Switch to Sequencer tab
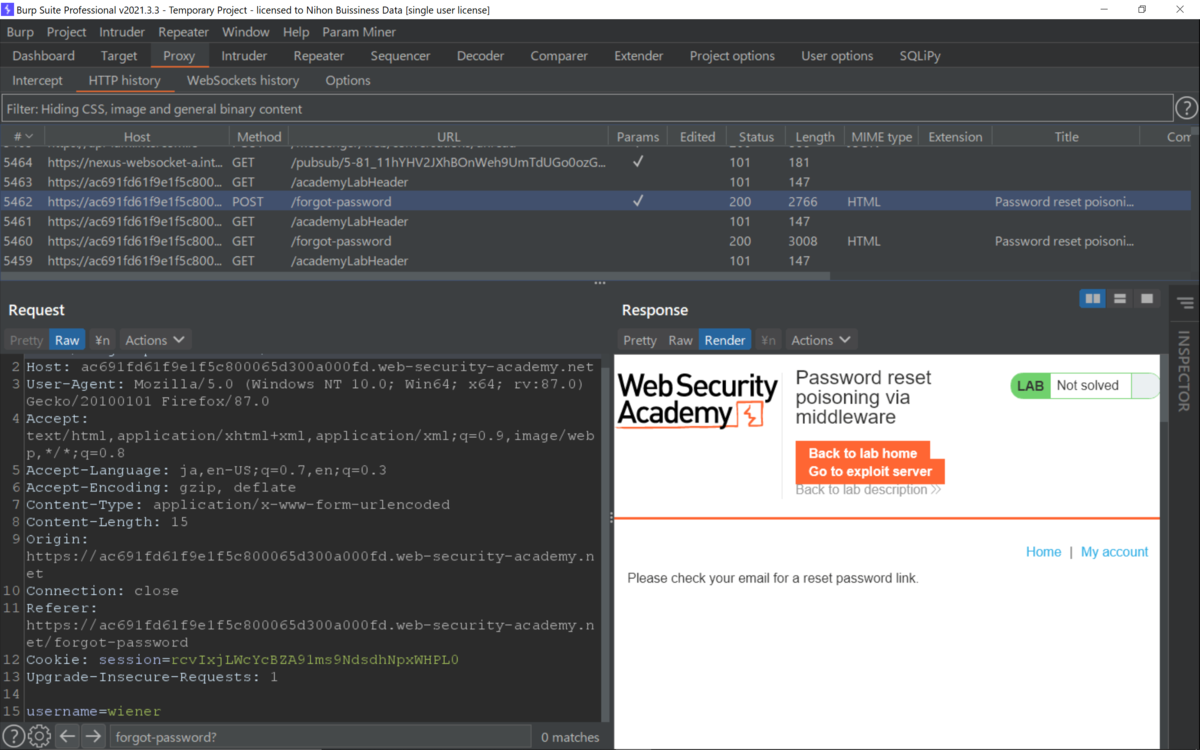The width and height of the screenshot is (1200, 750). (400, 56)
